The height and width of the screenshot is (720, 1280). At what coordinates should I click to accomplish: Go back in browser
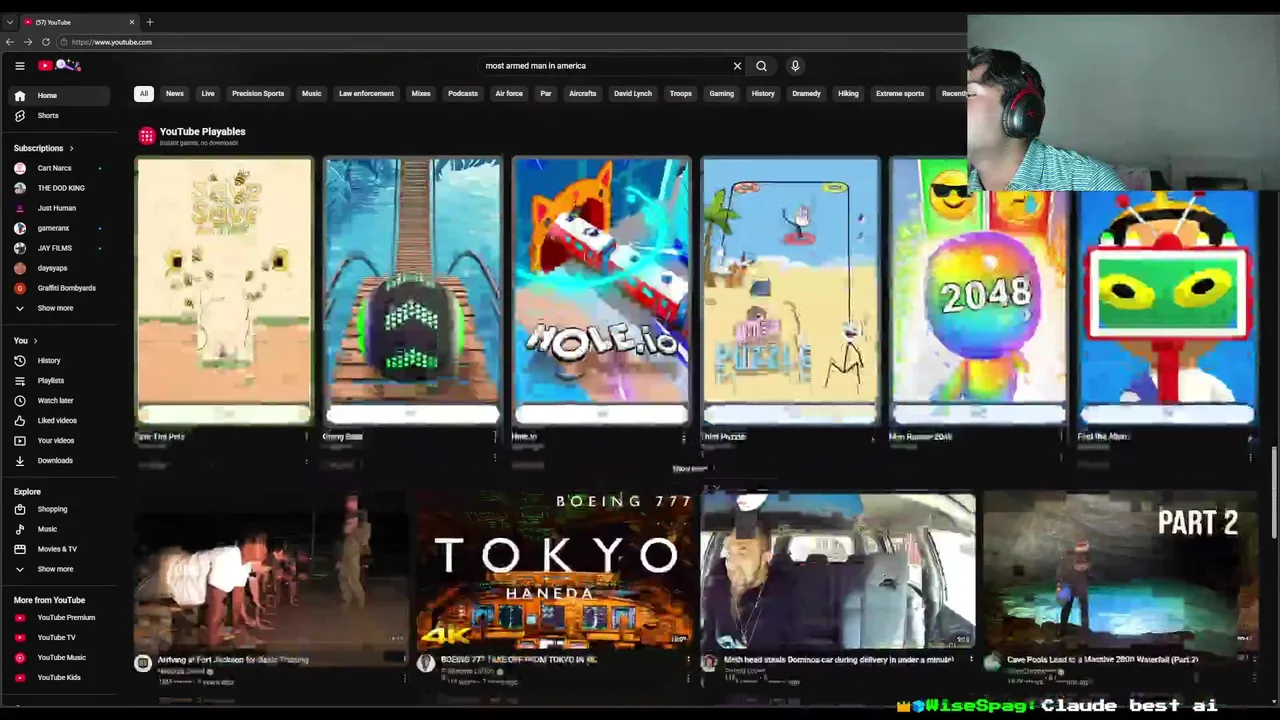(10, 42)
